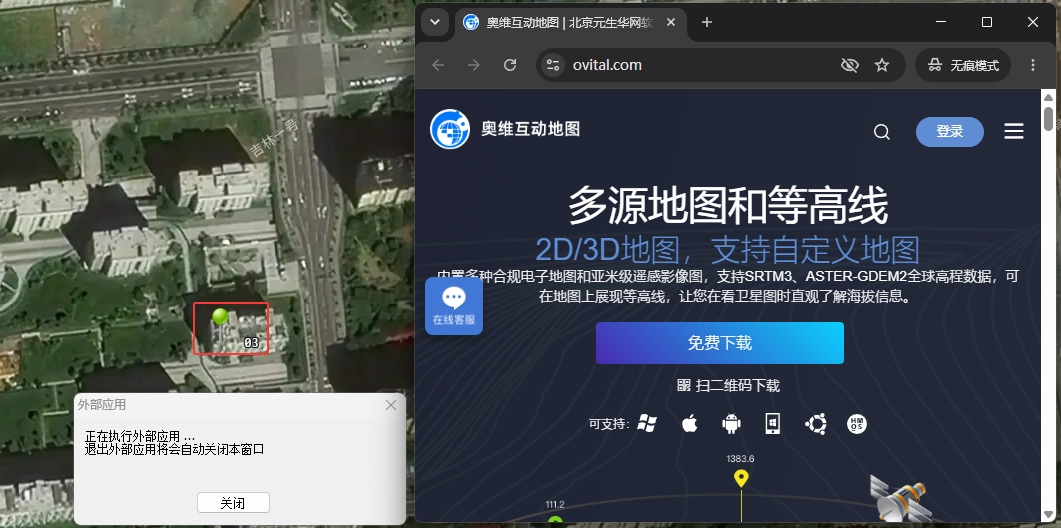Select the Apple platform icon

[689, 424]
